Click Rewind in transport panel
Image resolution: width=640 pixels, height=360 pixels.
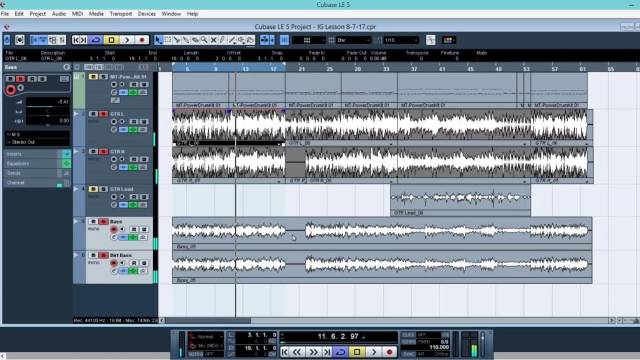click(x=297, y=352)
